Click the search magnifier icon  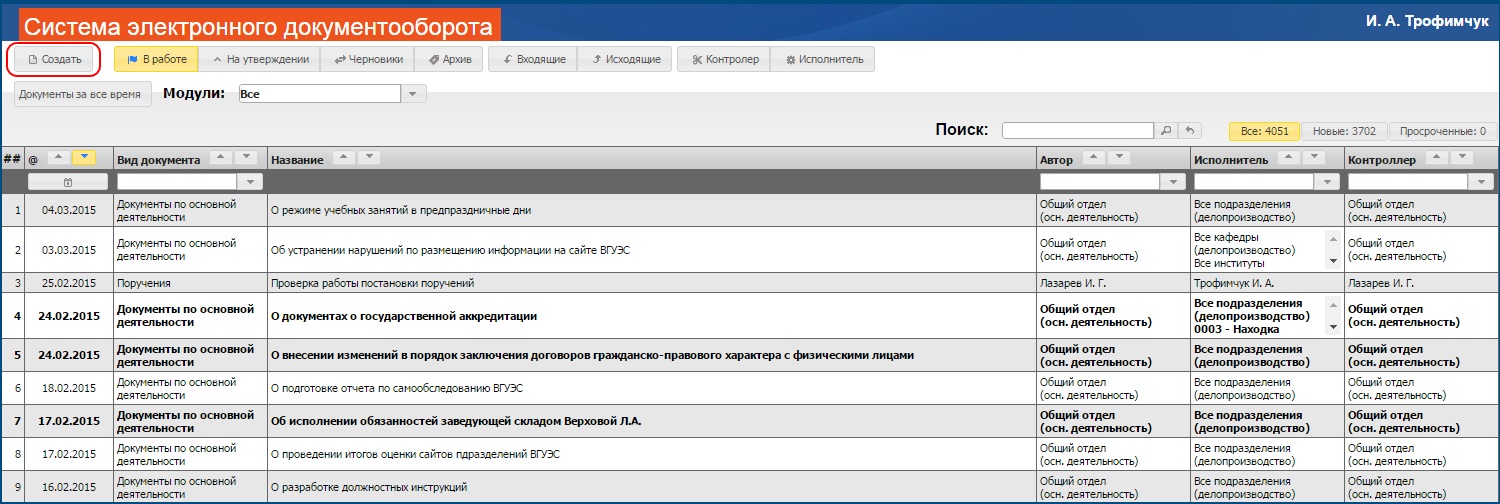click(x=1165, y=131)
